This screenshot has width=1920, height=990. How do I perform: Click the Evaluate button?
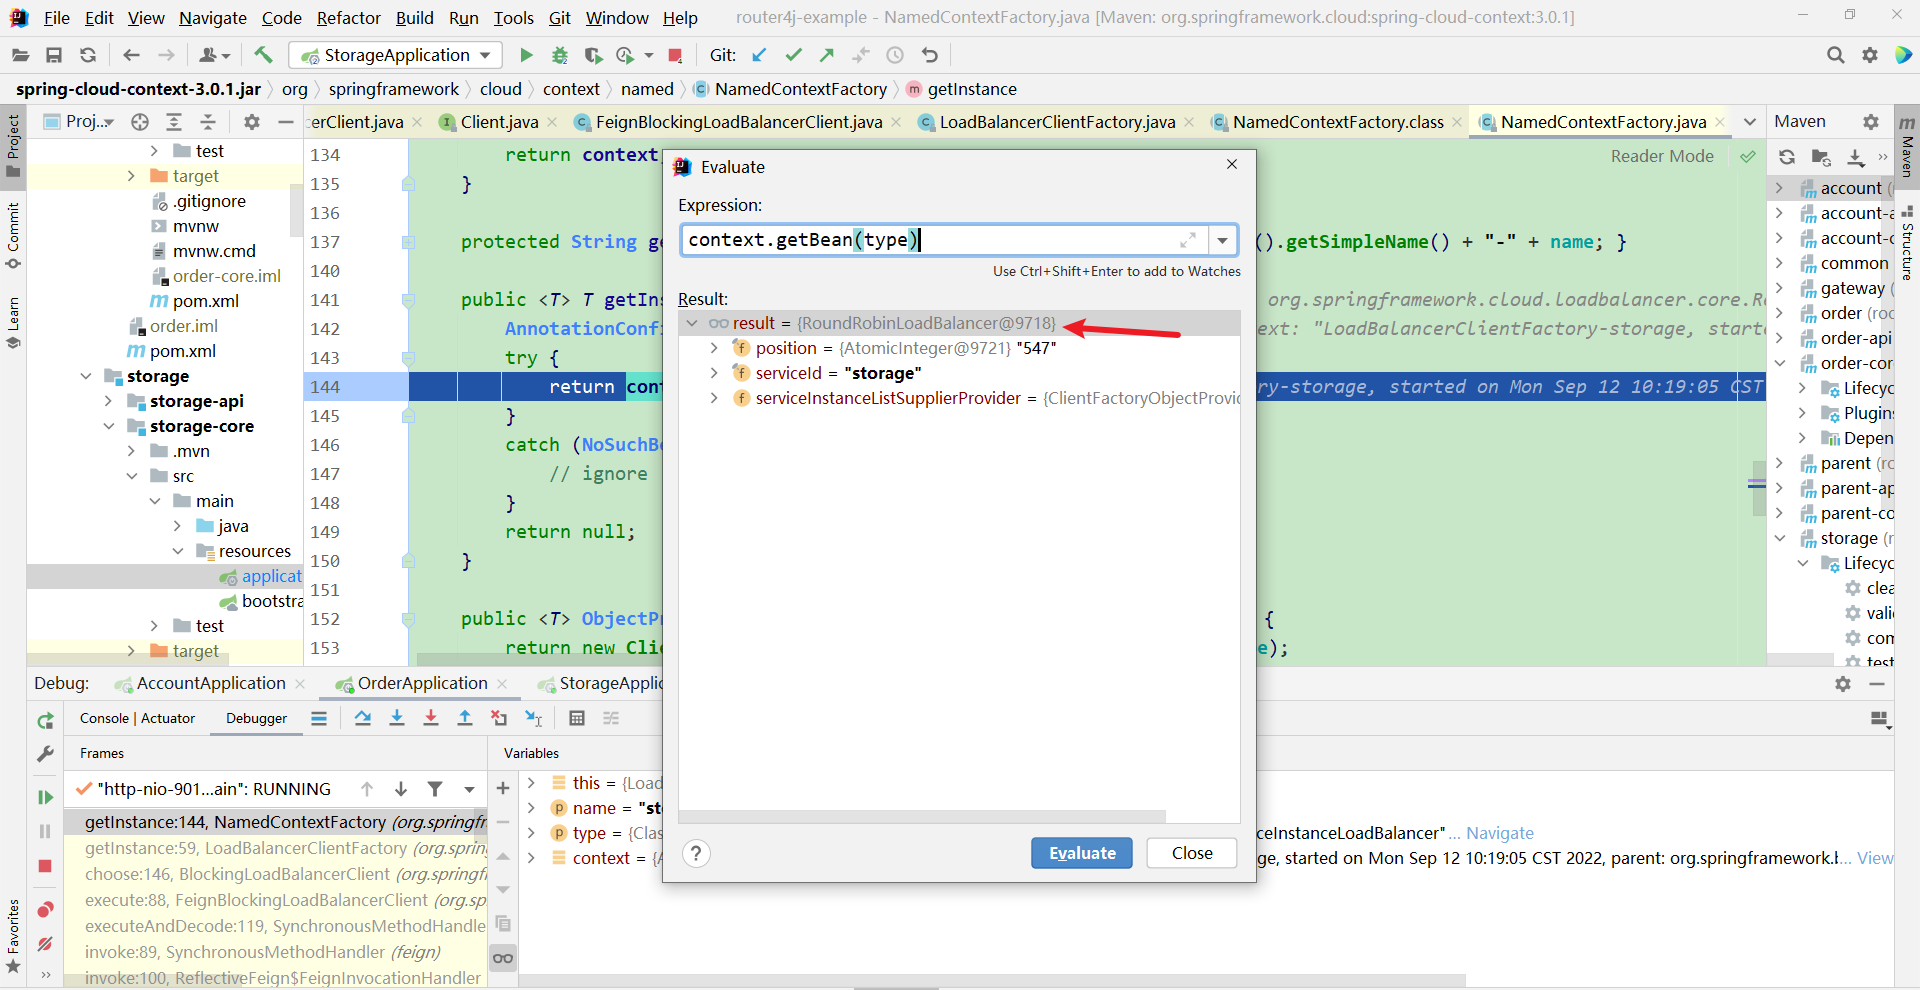point(1081,853)
